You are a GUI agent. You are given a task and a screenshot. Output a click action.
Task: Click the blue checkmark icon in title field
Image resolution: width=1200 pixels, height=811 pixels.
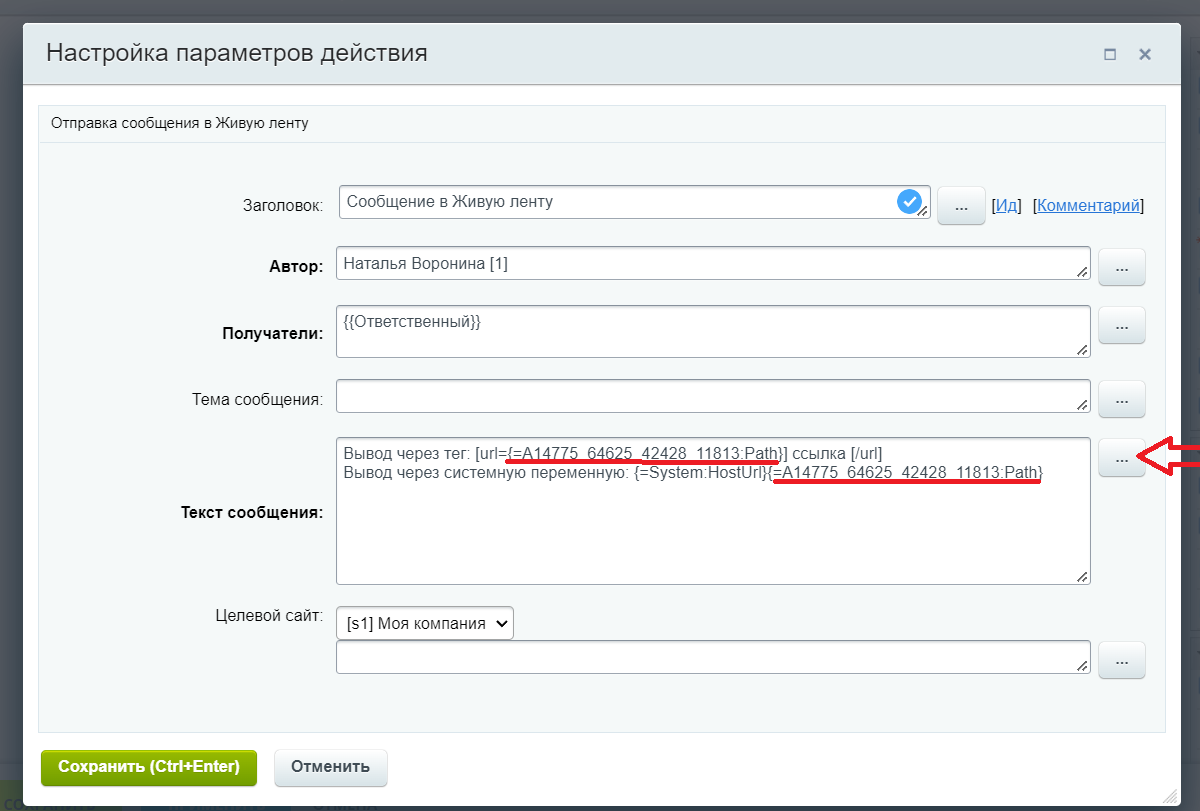pos(909,202)
